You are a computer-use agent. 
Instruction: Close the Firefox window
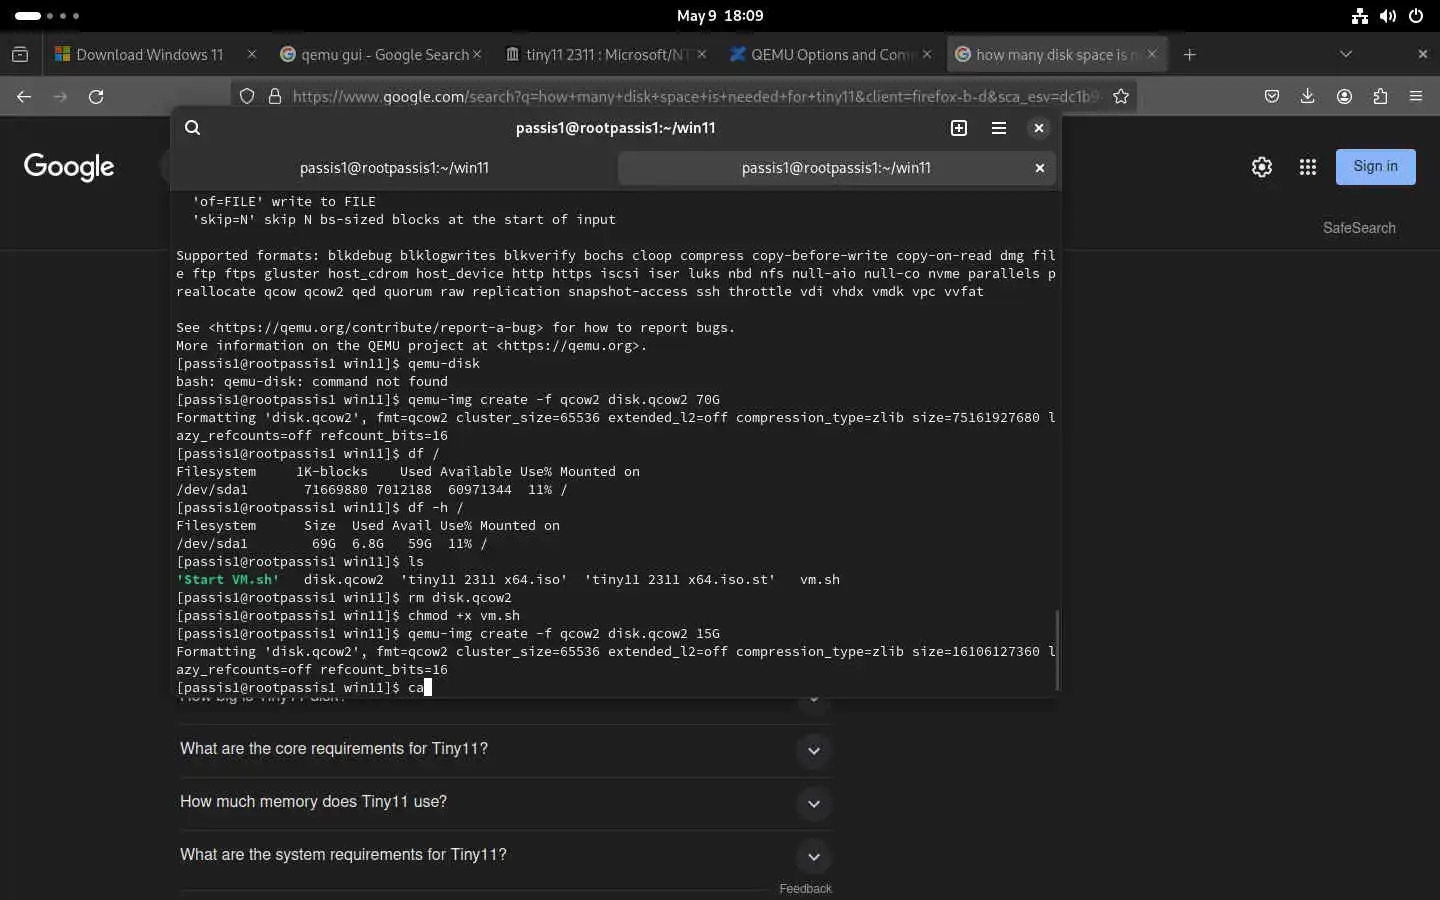pos(1422,54)
